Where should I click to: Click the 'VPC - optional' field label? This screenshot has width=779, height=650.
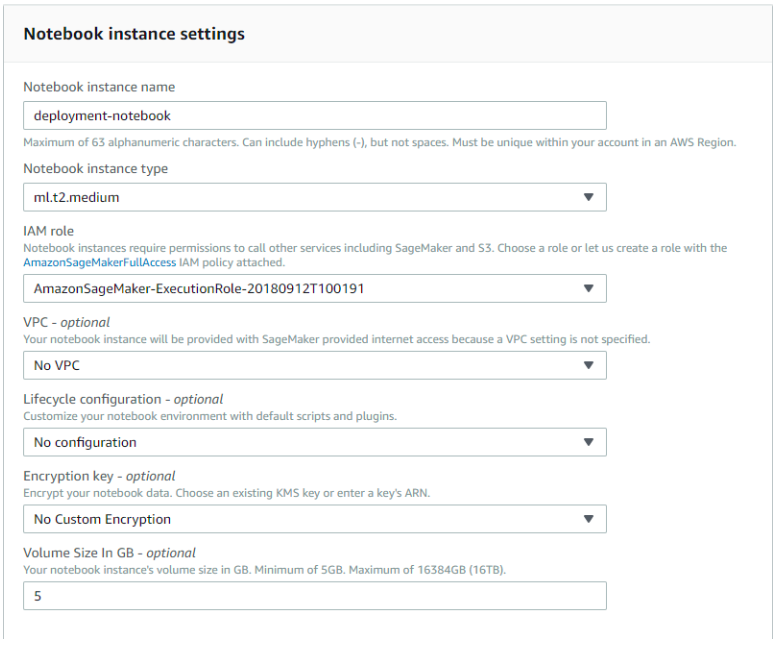[x=66, y=323]
